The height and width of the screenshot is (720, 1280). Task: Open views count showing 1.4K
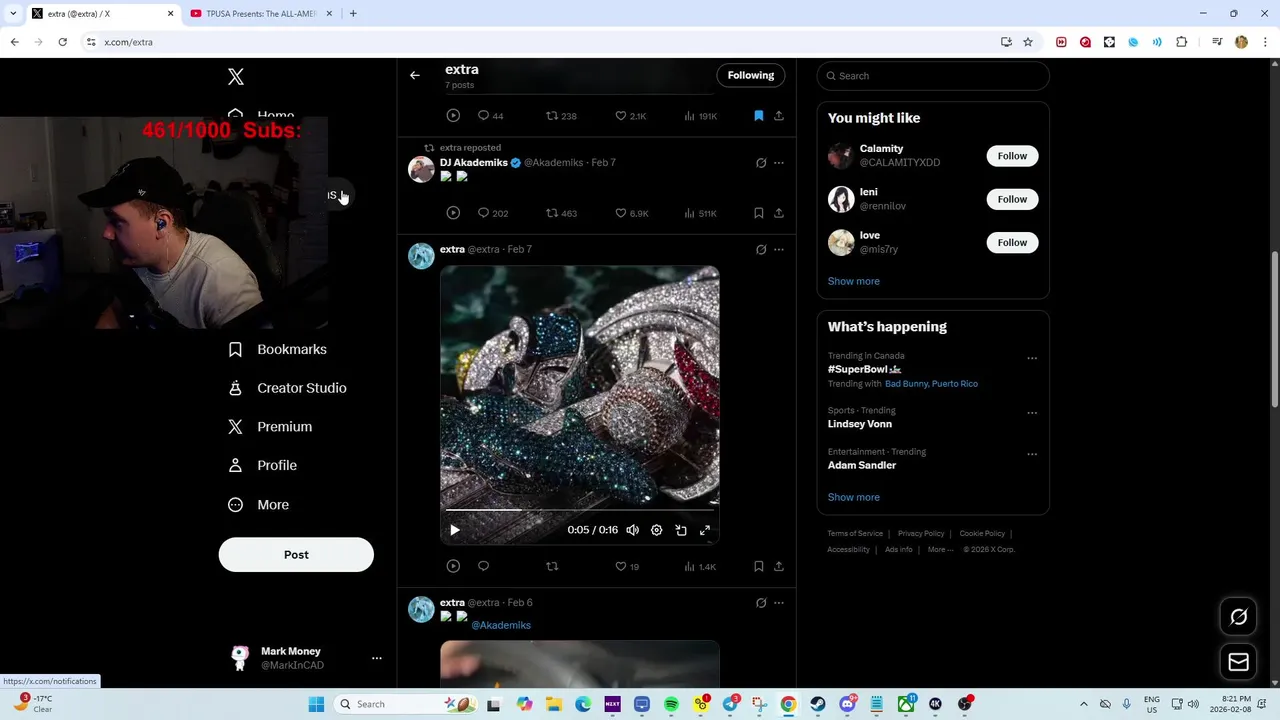click(700, 566)
